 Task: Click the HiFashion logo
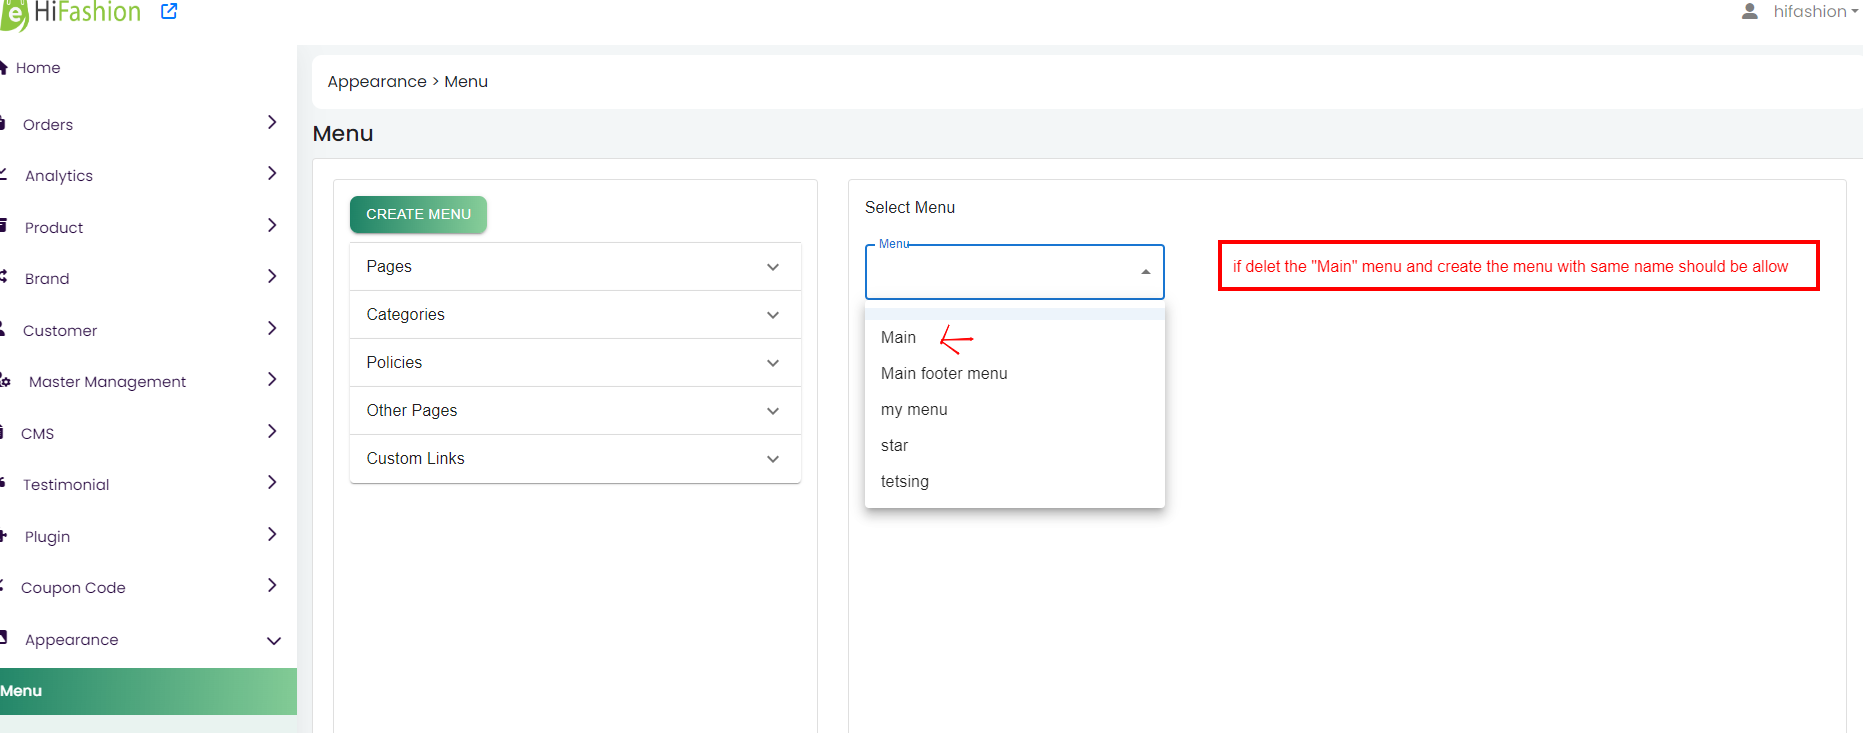pyautogui.click(x=71, y=14)
